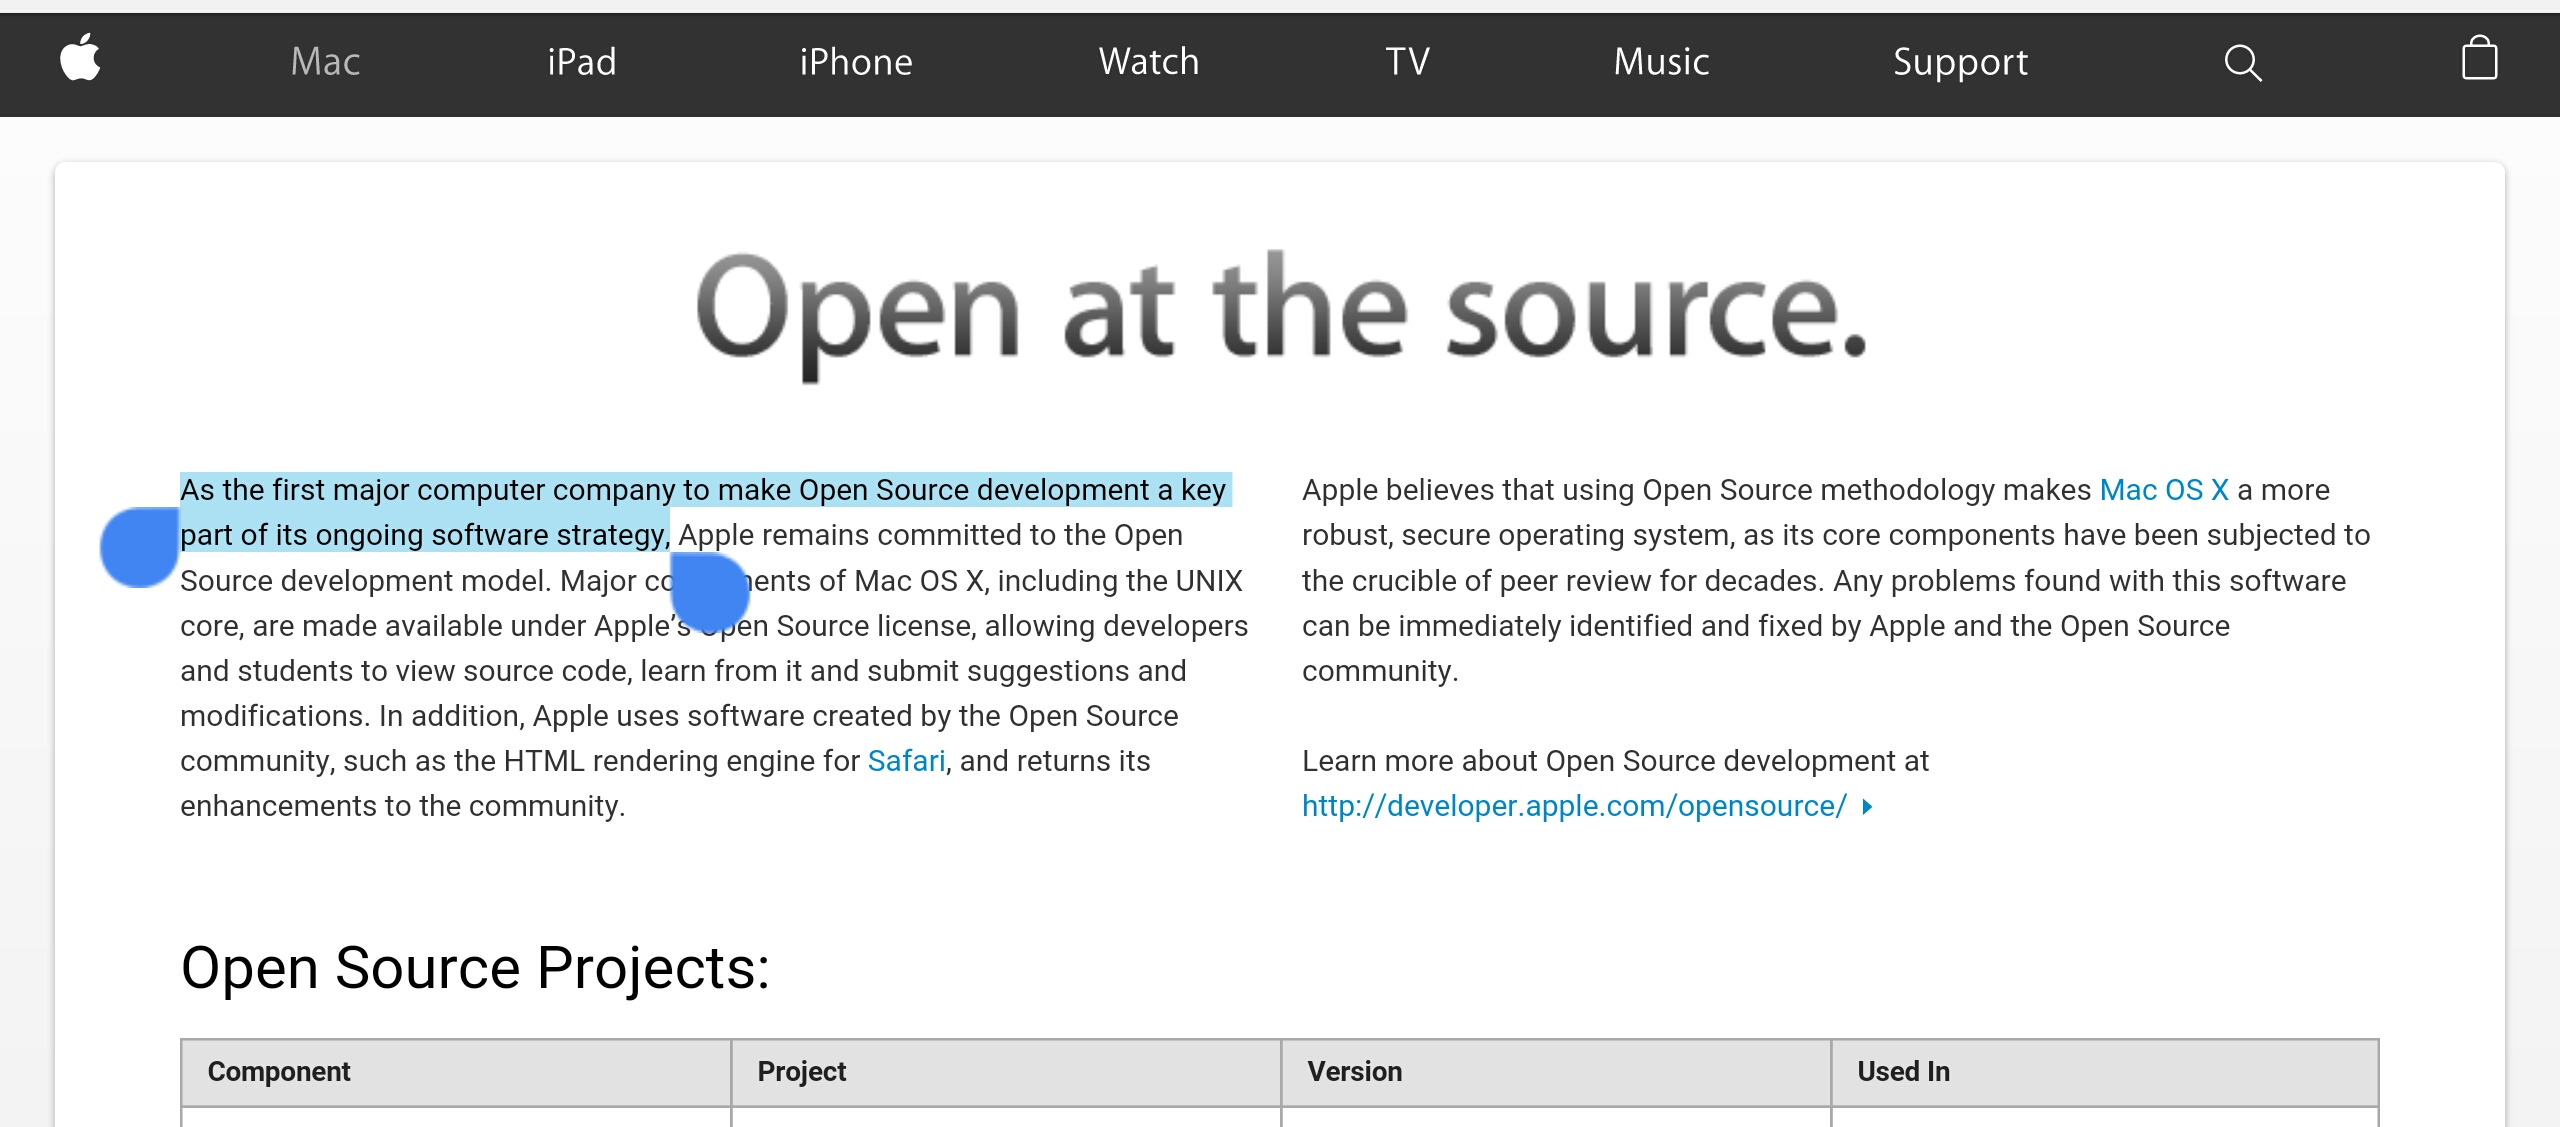Image resolution: width=2560 pixels, height=1127 pixels.
Task: Click the highlighted "As the first major computer" text
Action: [362, 490]
